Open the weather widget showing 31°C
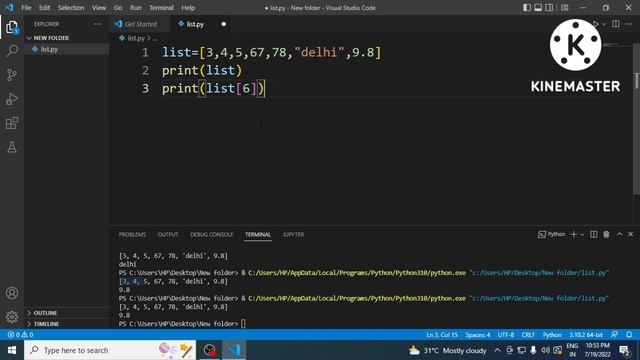Viewport: 640px width, 360px height. (448, 350)
